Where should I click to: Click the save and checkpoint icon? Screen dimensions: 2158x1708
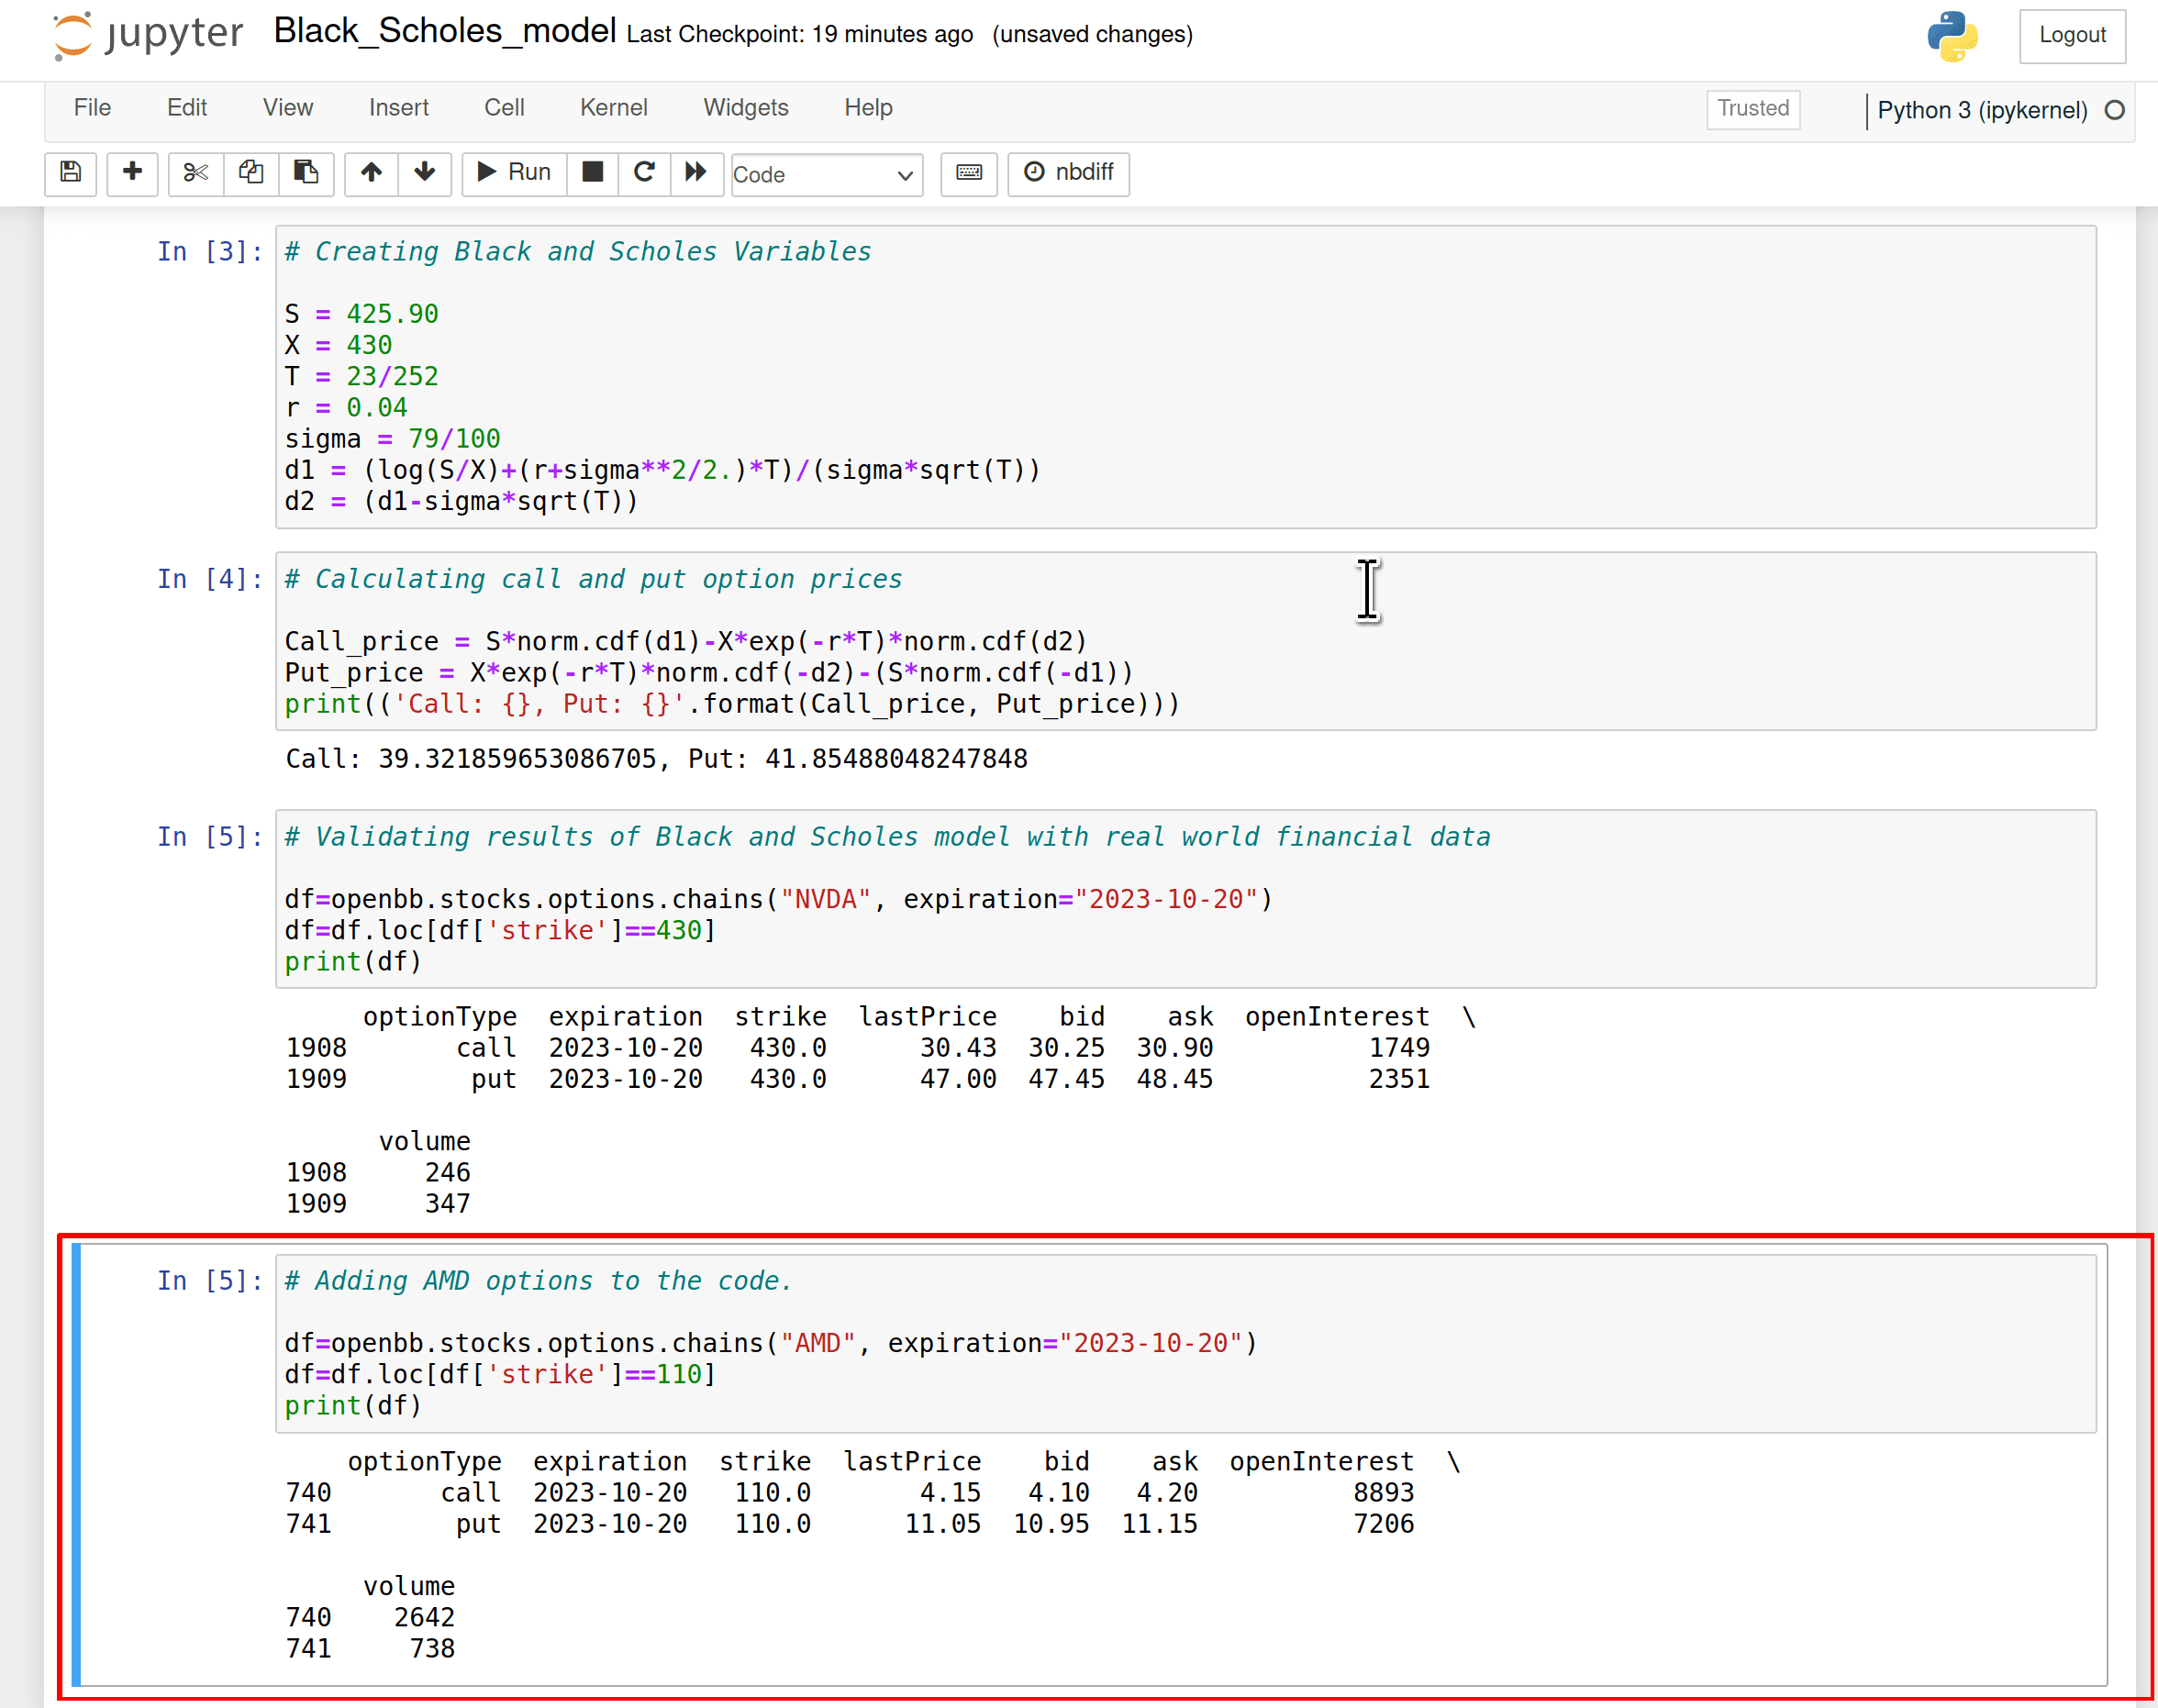pyautogui.click(x=70, y=173)
